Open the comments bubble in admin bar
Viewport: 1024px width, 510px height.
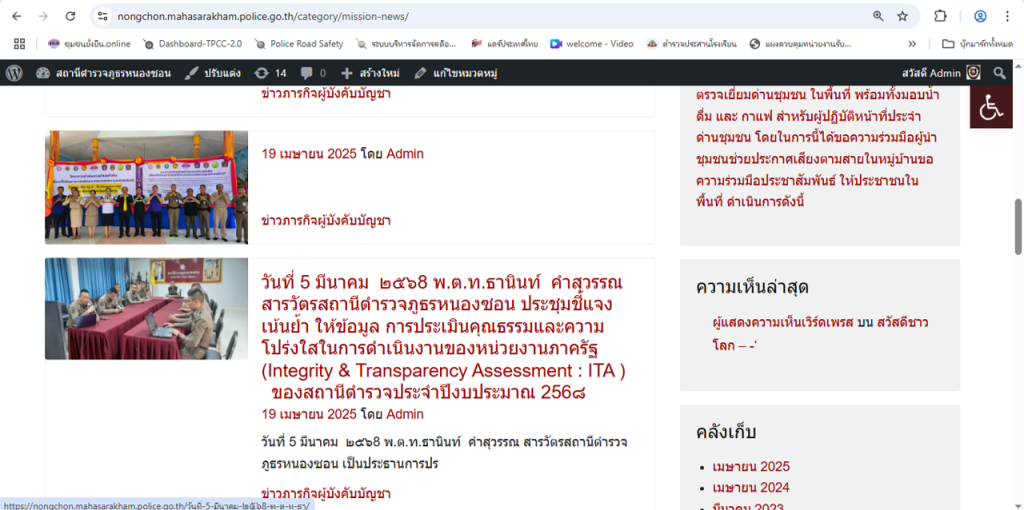313,73
